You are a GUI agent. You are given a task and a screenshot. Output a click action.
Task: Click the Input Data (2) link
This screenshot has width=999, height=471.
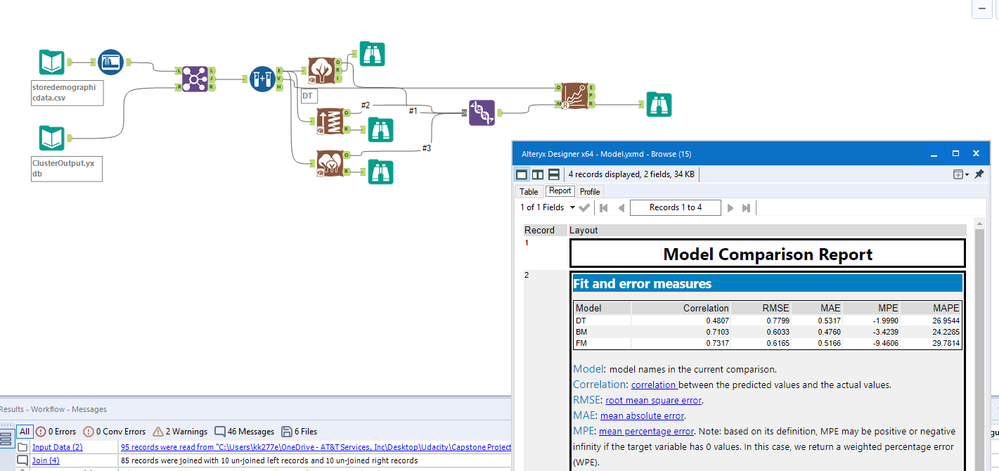coord(57,447)
